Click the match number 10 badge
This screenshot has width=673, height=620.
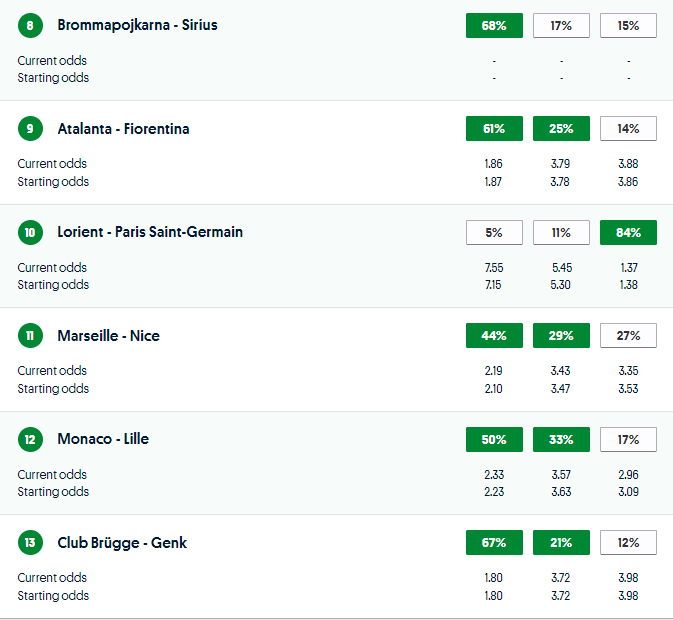coord(30,233)
